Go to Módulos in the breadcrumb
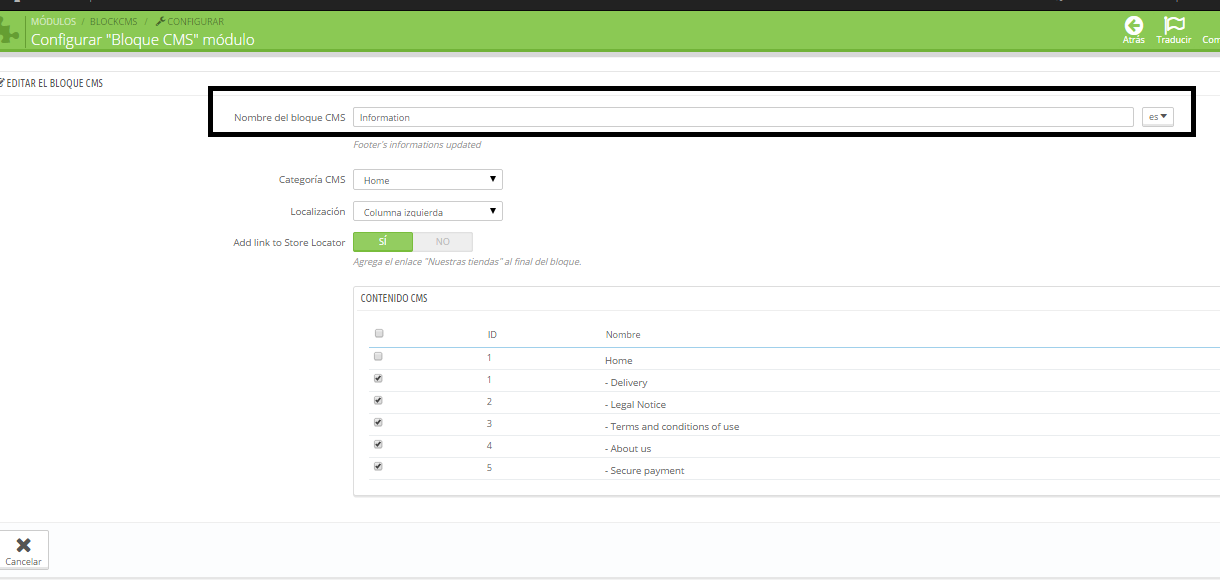The image size is (1220, 586). (x=53, y=21)
